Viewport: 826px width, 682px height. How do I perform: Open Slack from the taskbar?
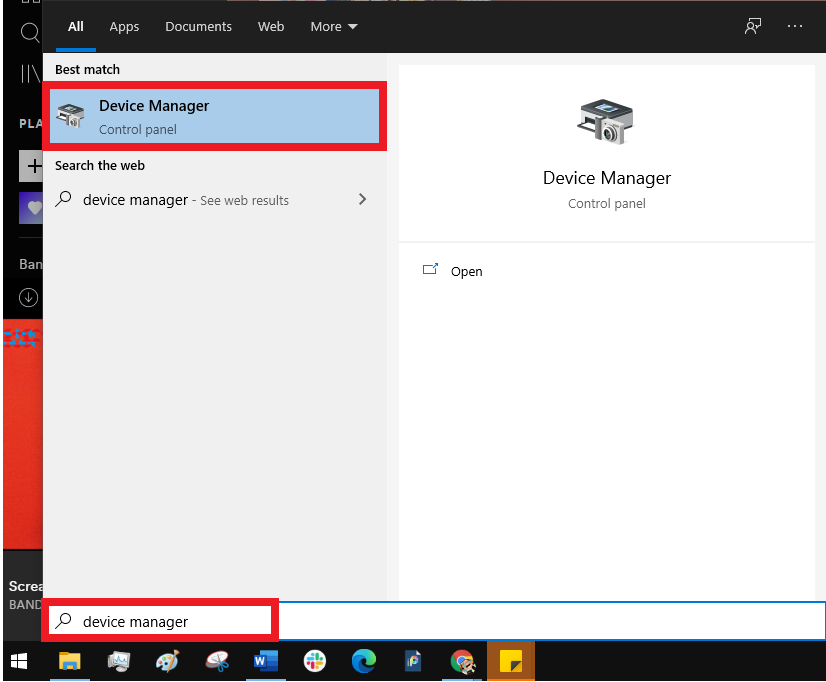click(x=314, y=661)
